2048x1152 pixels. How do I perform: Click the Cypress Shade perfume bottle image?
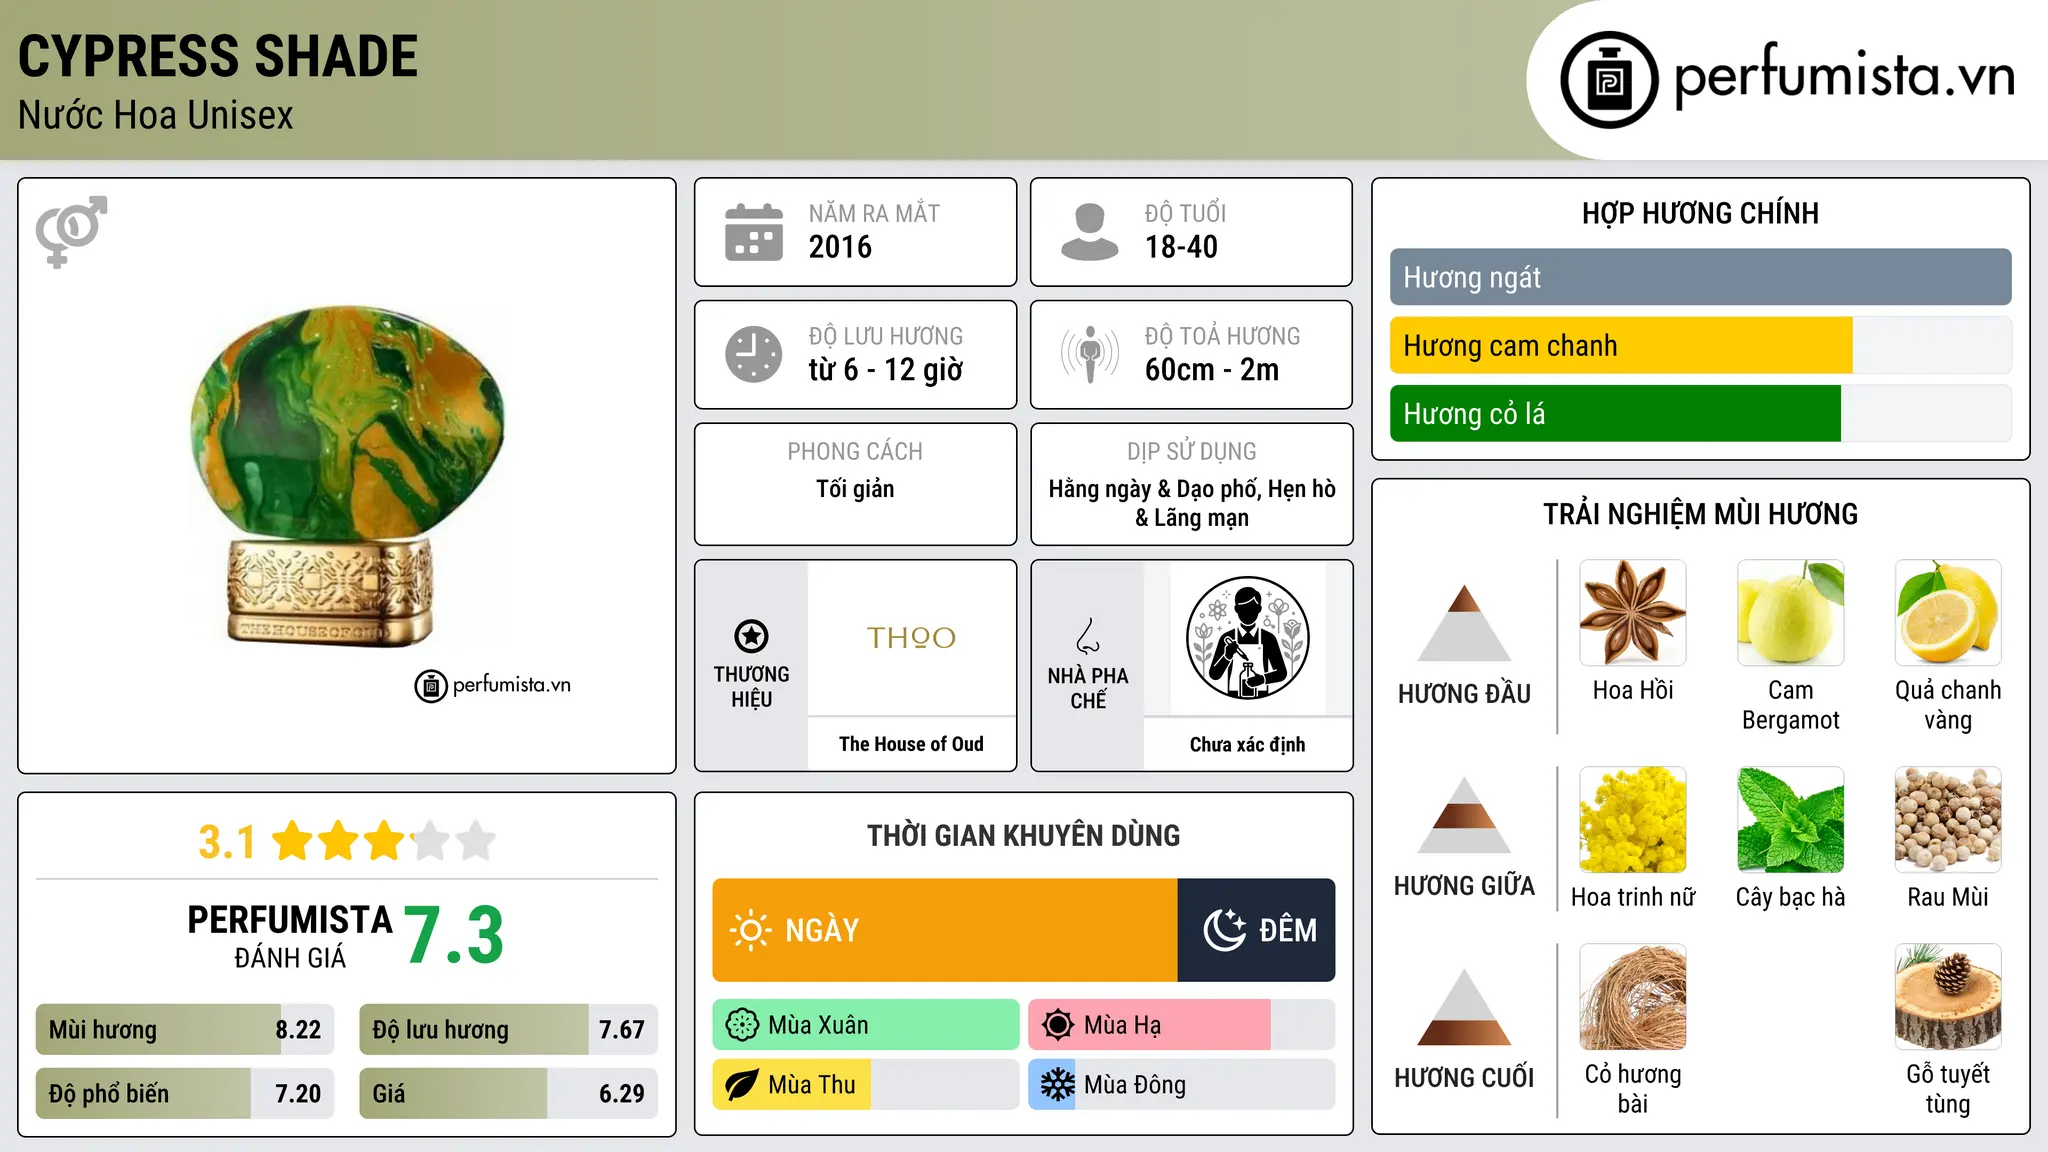[347, 476]
